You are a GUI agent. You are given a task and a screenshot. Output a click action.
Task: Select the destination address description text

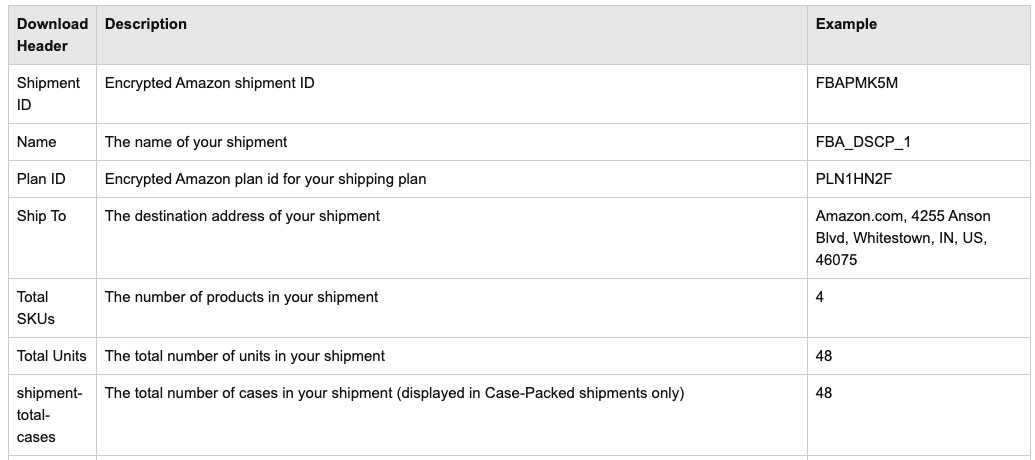242,216
